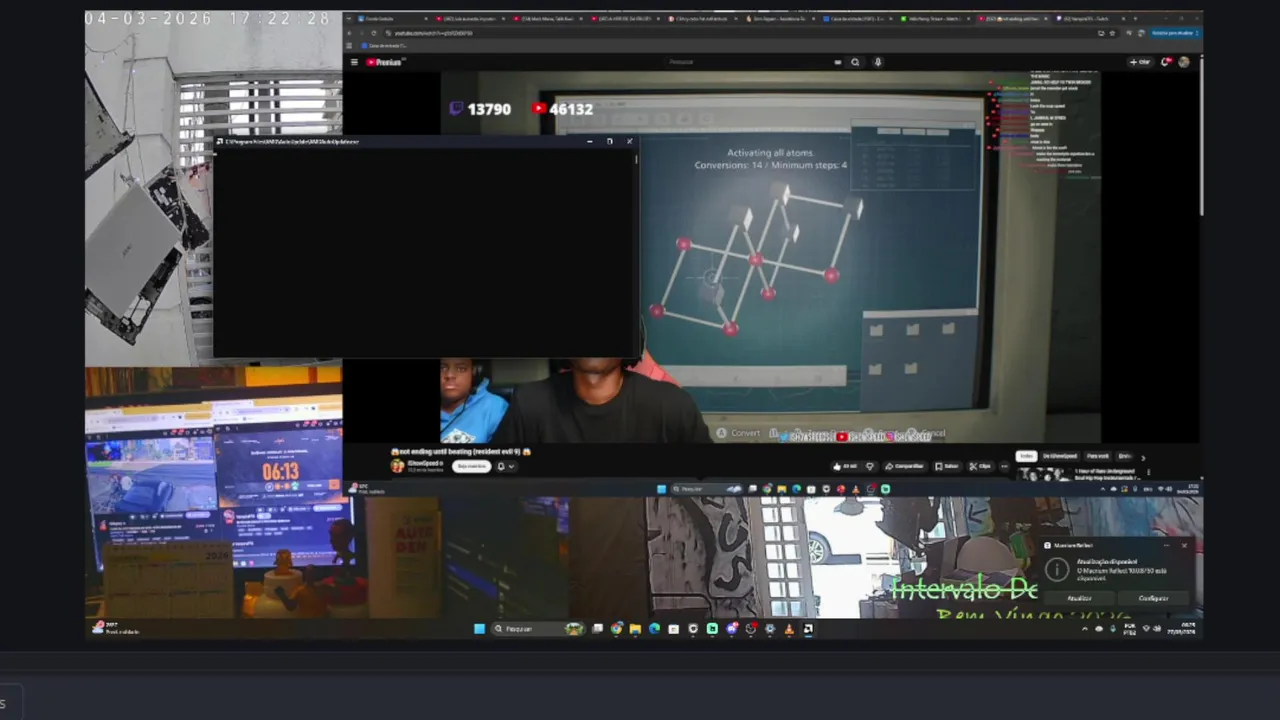Maximize the black console window
The image size is (1280, 720).
610,141
